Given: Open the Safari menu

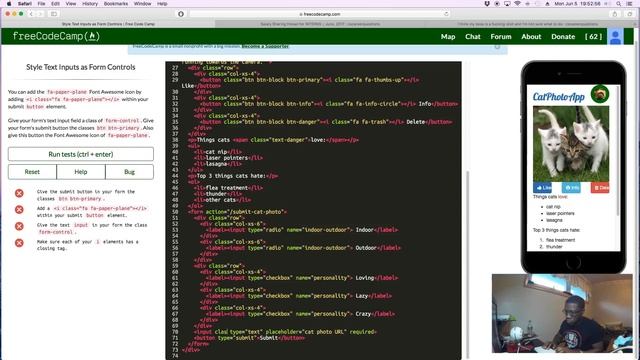Looking at the screenshot, I should [25, 3].
